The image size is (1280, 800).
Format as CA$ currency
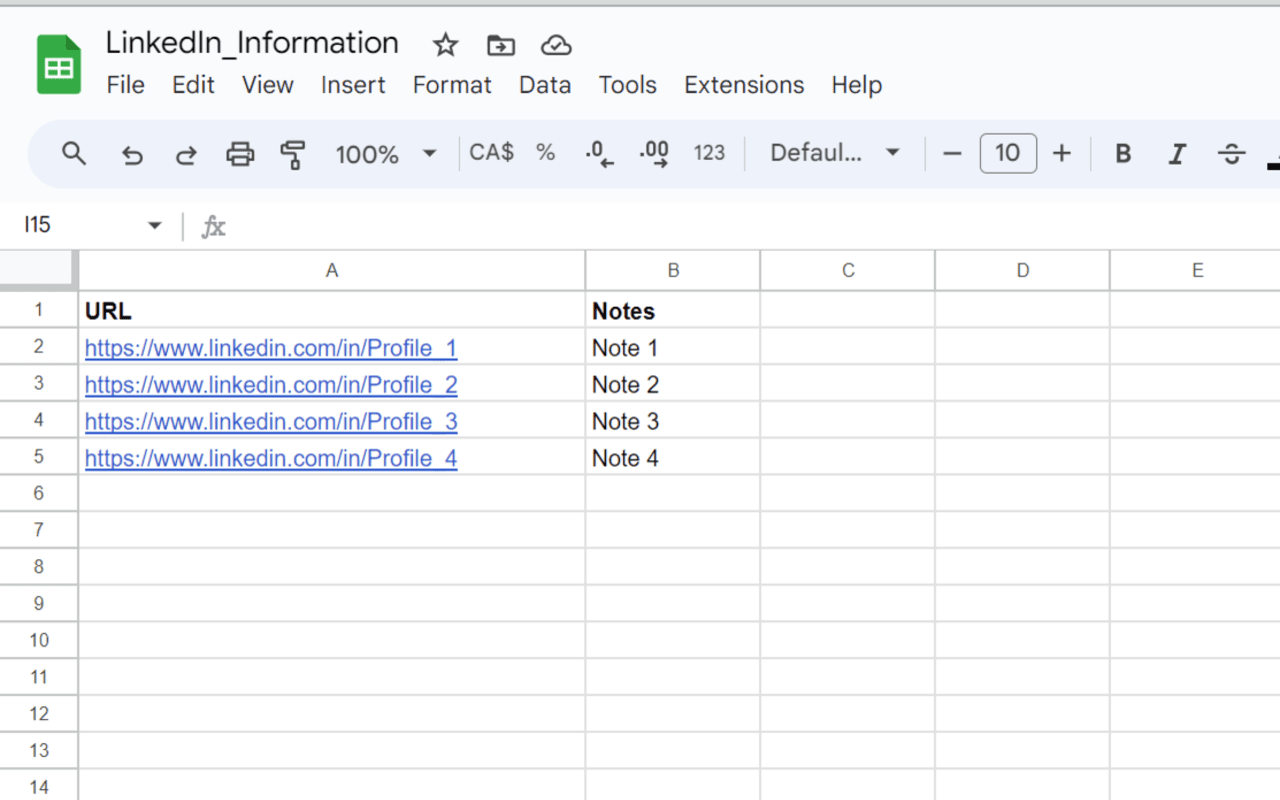point(491,153)
